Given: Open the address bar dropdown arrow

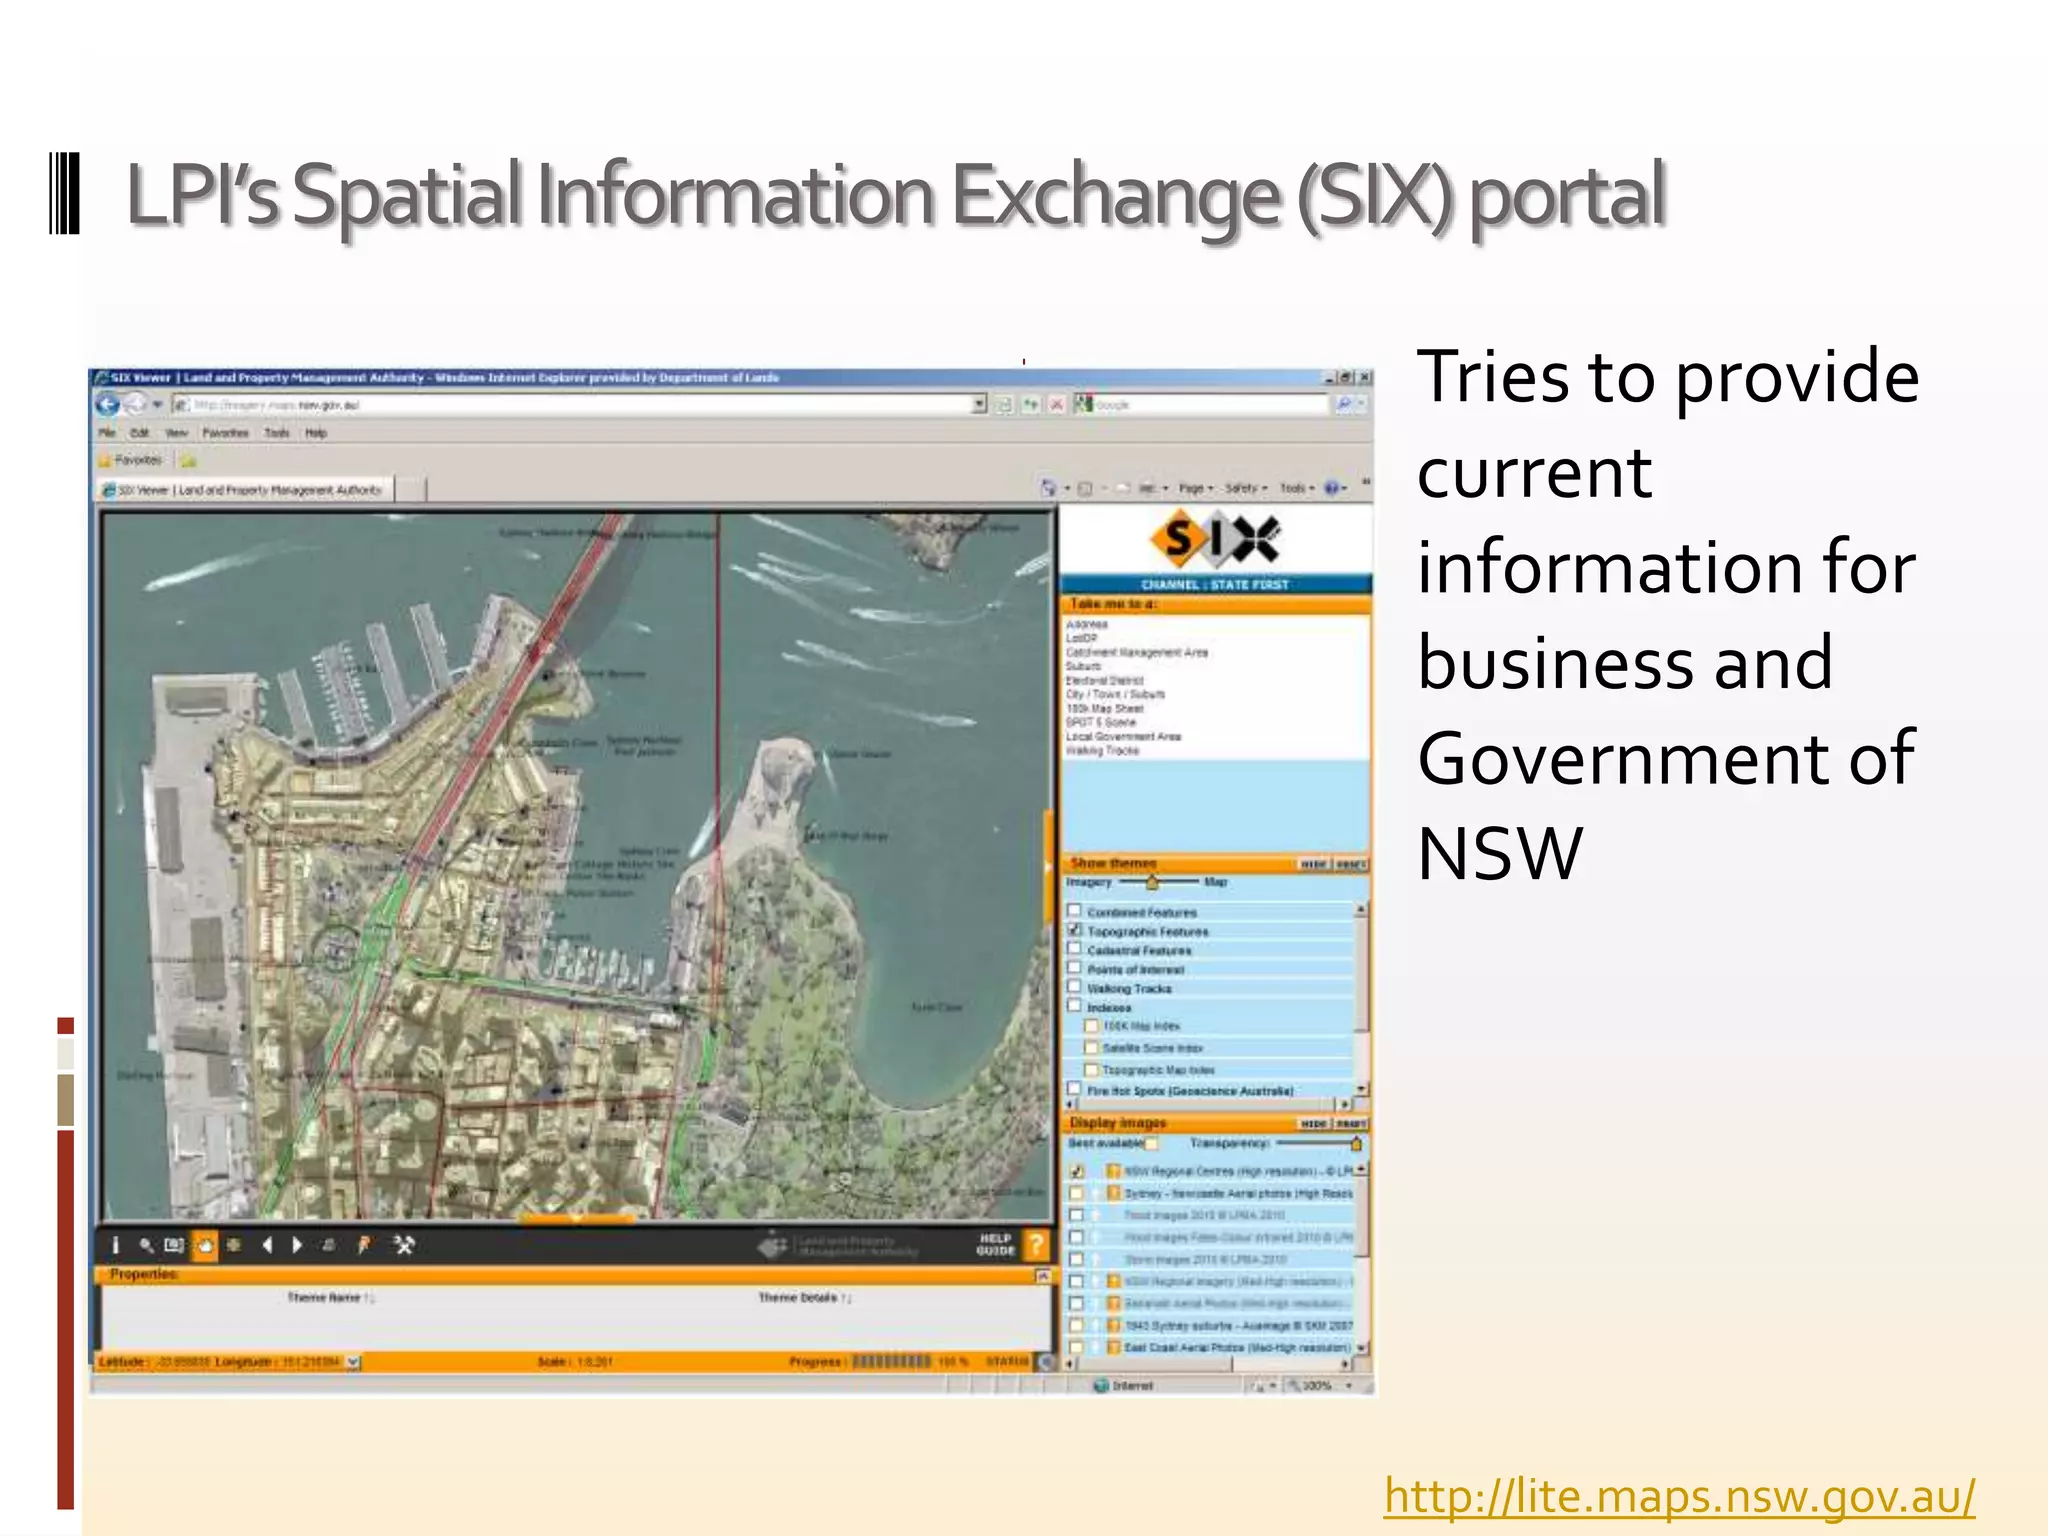Looking at the screenshot, I should pos(979,404).
